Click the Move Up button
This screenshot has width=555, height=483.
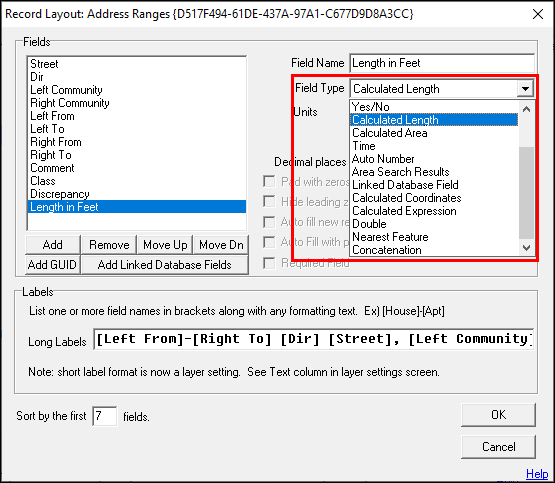tap(165, 245)
